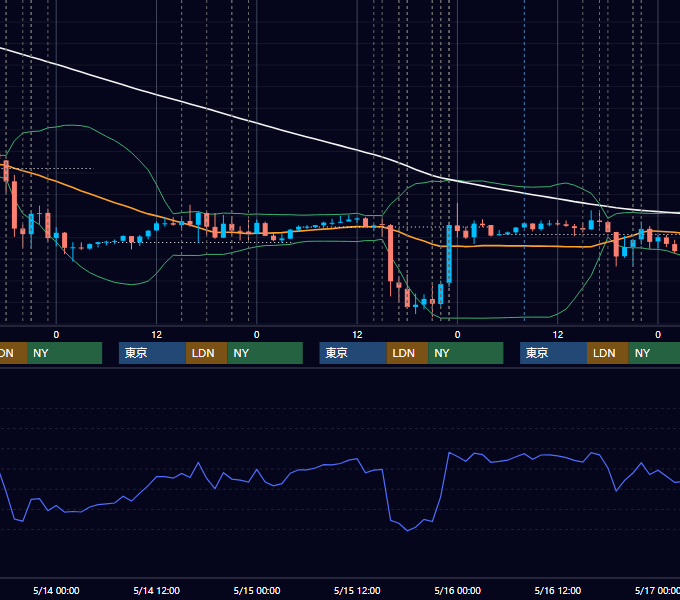Click the 5/14 12:00 date label
This screenshot has width=680, height=600.
[157, 590]
